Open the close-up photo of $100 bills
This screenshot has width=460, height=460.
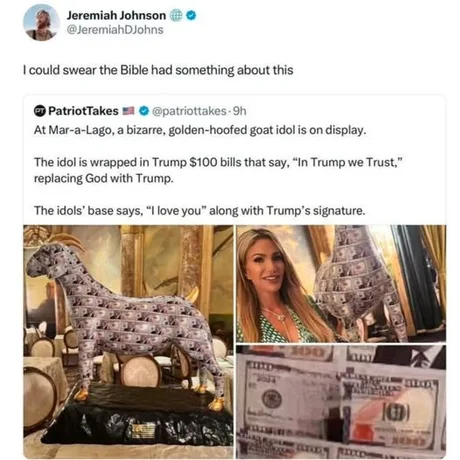click(341, 402)
